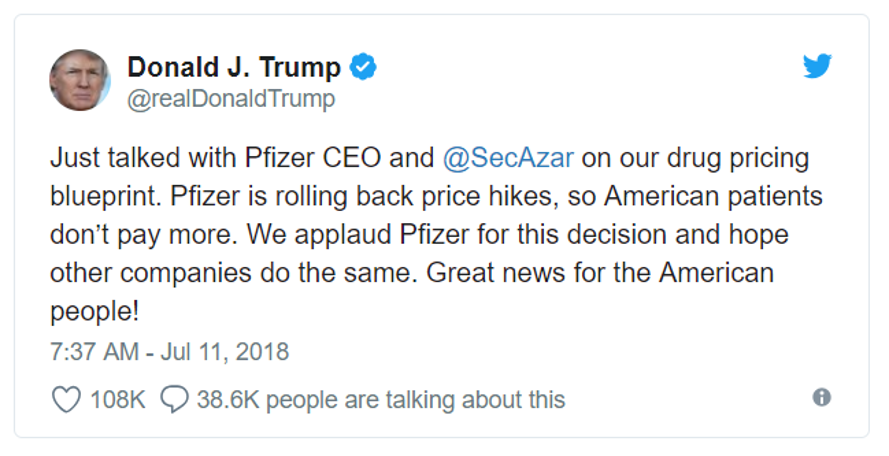Reply using the speech bubble icon
This screenshot has width=889, height=456.
(x=174, y=399)
